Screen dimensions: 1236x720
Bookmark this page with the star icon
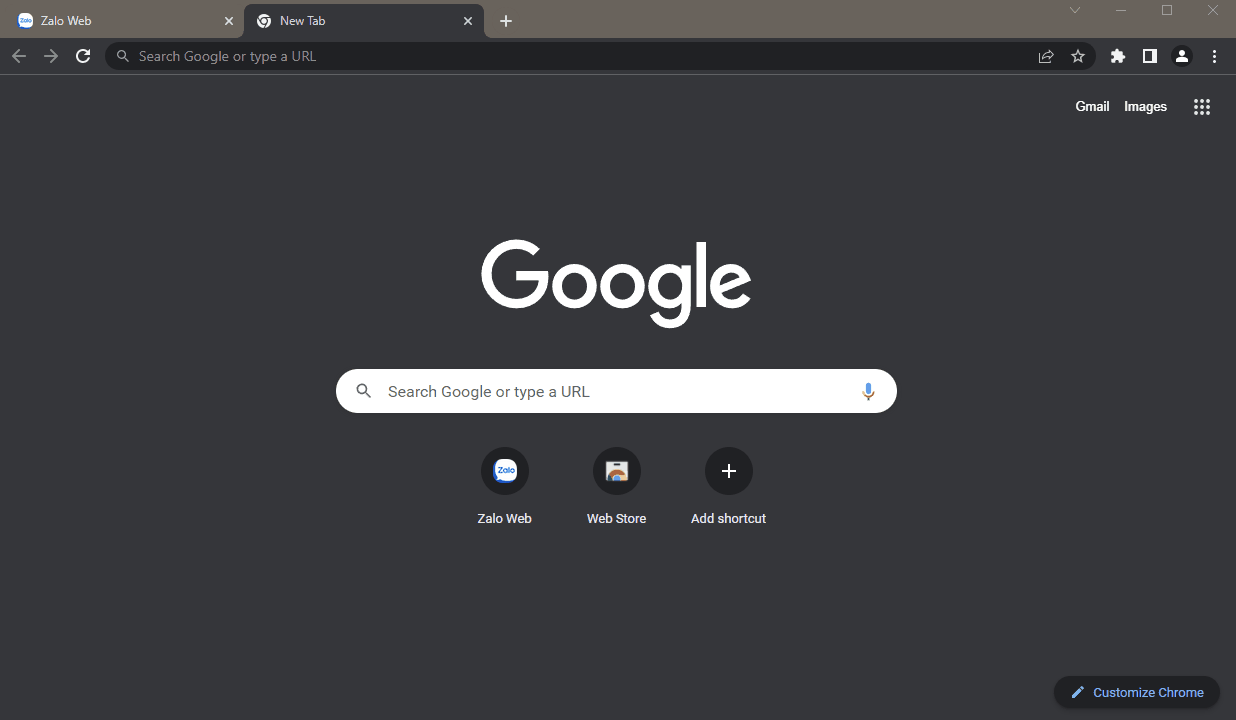click(1078, 56)
